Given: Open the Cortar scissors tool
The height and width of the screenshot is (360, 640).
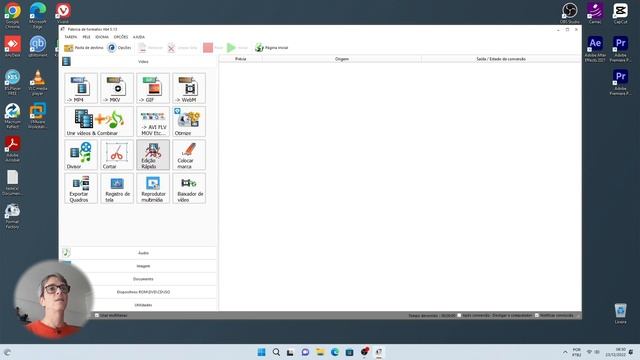Looking at the screenshot, I should [117, 155].
